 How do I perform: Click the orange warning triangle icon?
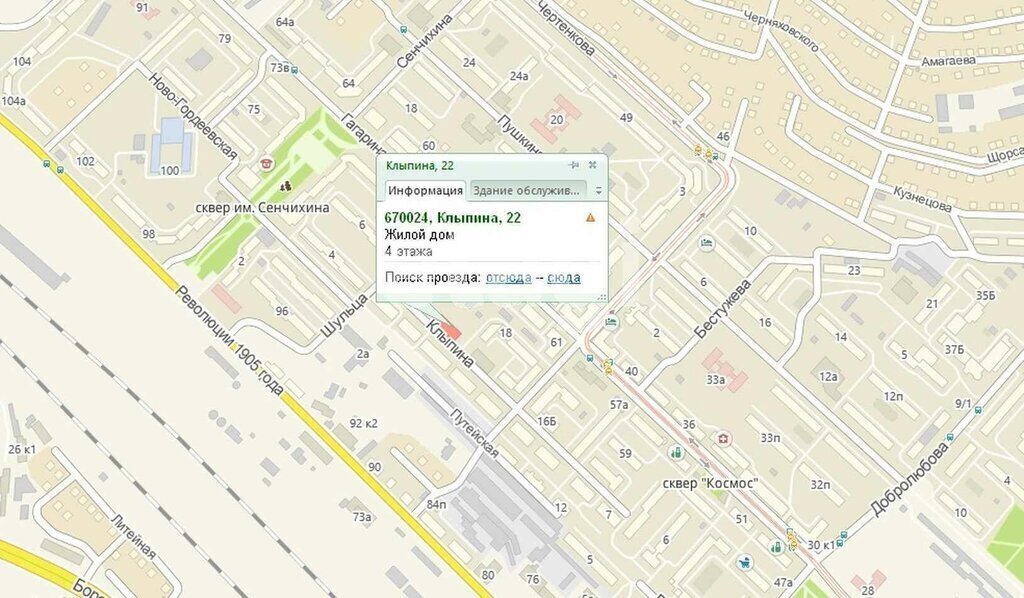click(x=590, y=217)
